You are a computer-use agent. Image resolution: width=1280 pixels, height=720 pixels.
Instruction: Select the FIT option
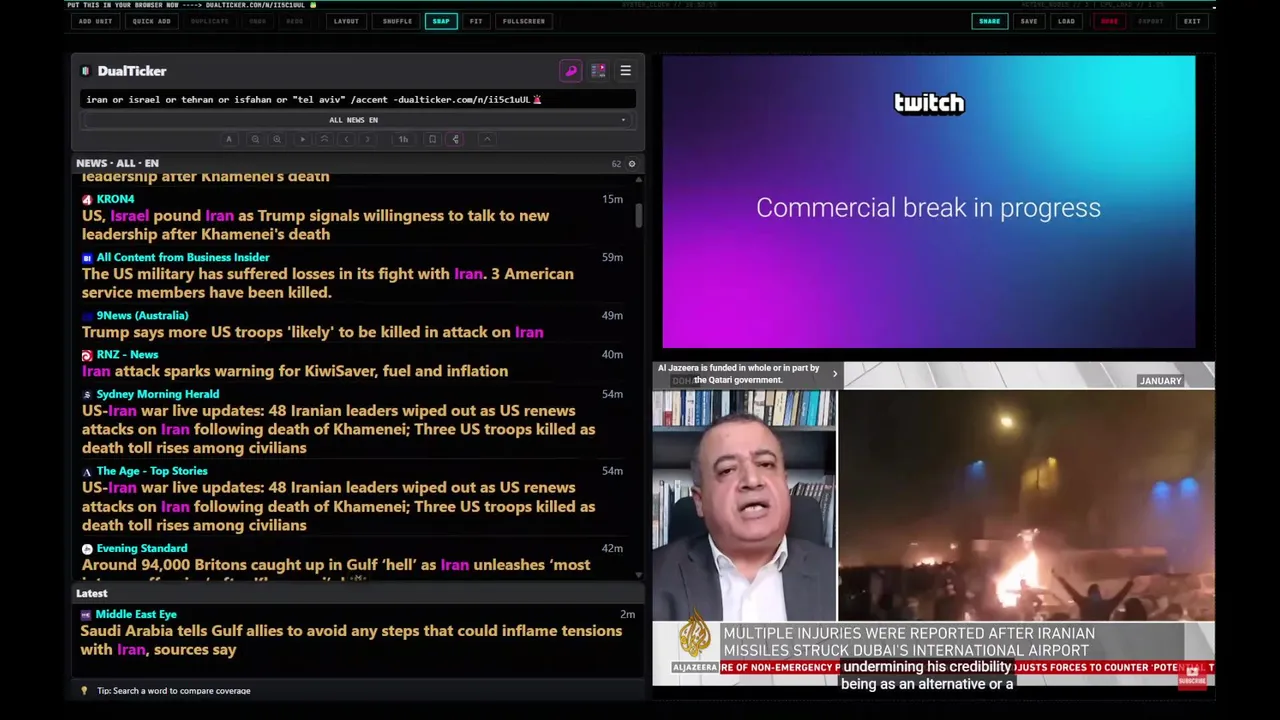point(476,21)
